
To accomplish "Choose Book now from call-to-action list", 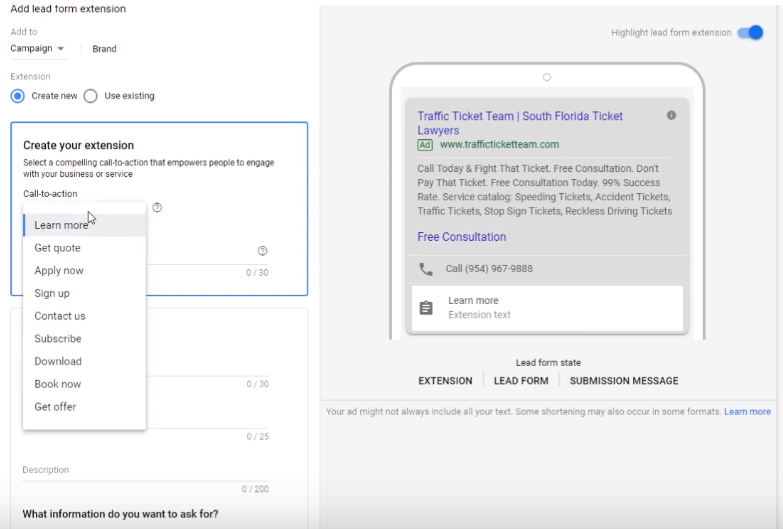I will point(84,384).
